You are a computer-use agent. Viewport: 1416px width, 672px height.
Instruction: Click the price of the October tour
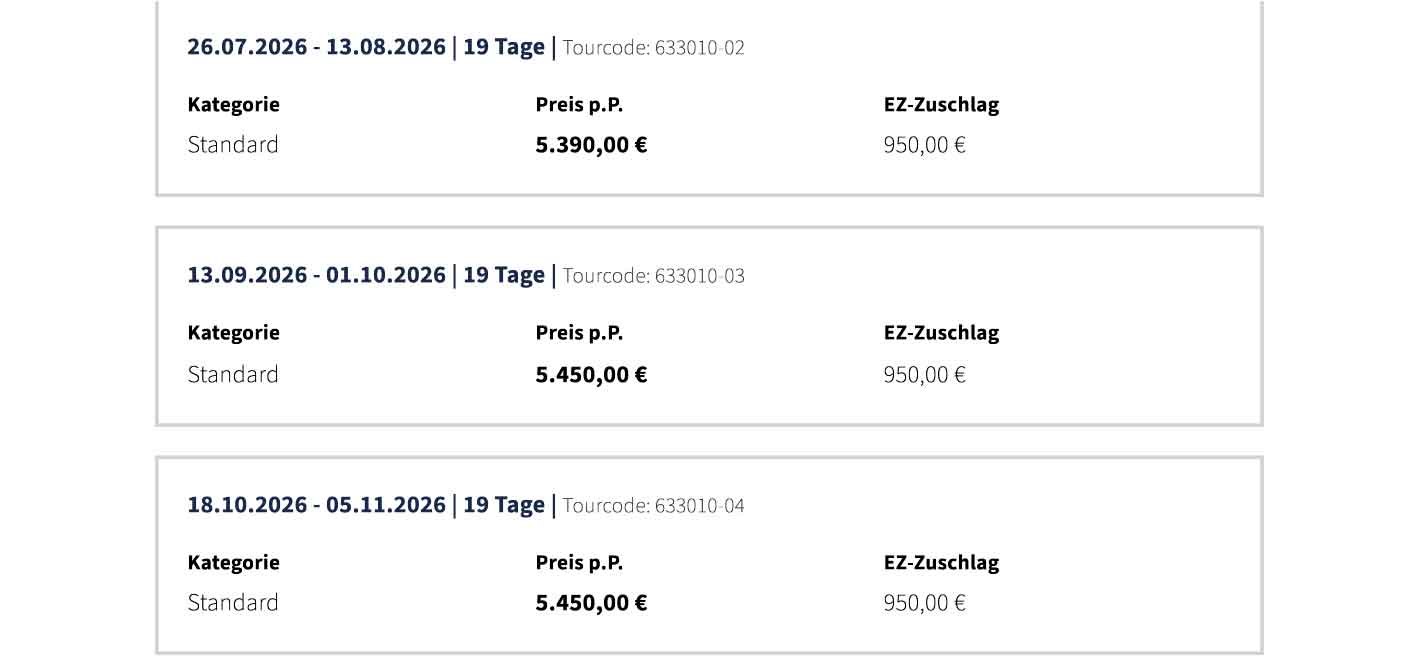591,603
